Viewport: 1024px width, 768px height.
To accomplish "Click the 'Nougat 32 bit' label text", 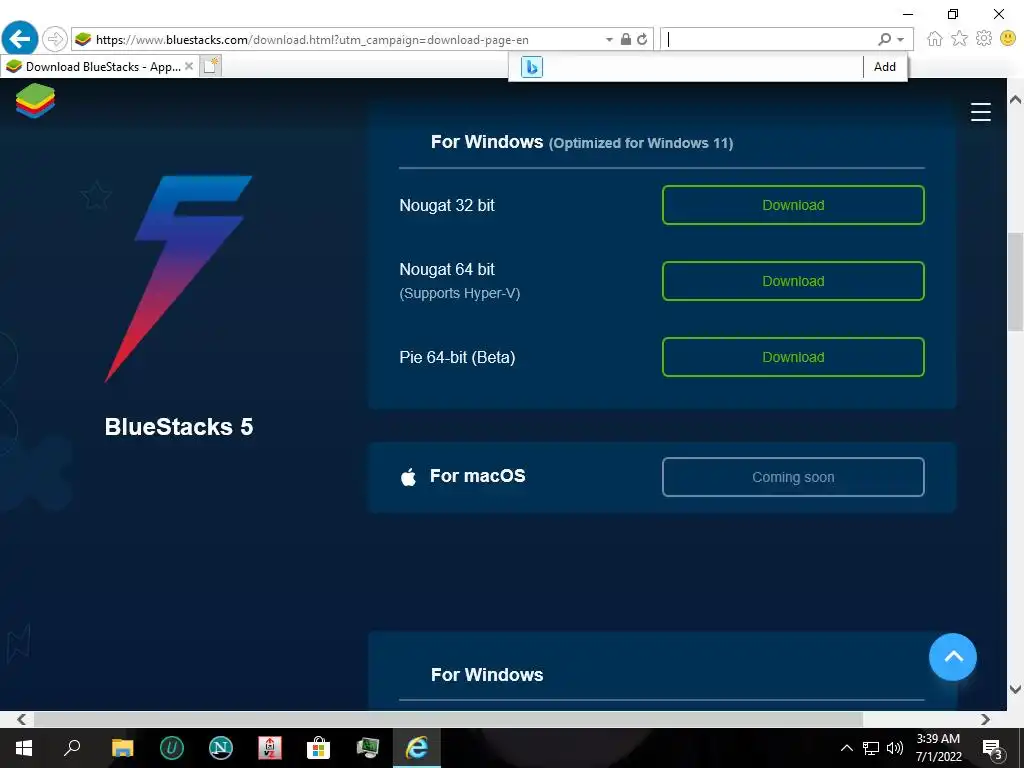I will (447, 205).
